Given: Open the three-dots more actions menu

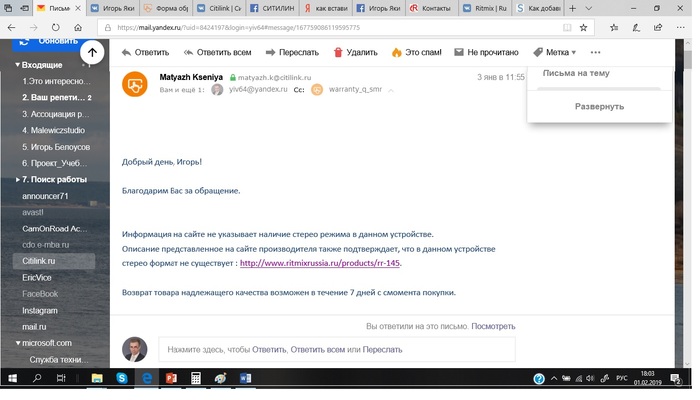Looking at the screenshot, I should (596, 52).
